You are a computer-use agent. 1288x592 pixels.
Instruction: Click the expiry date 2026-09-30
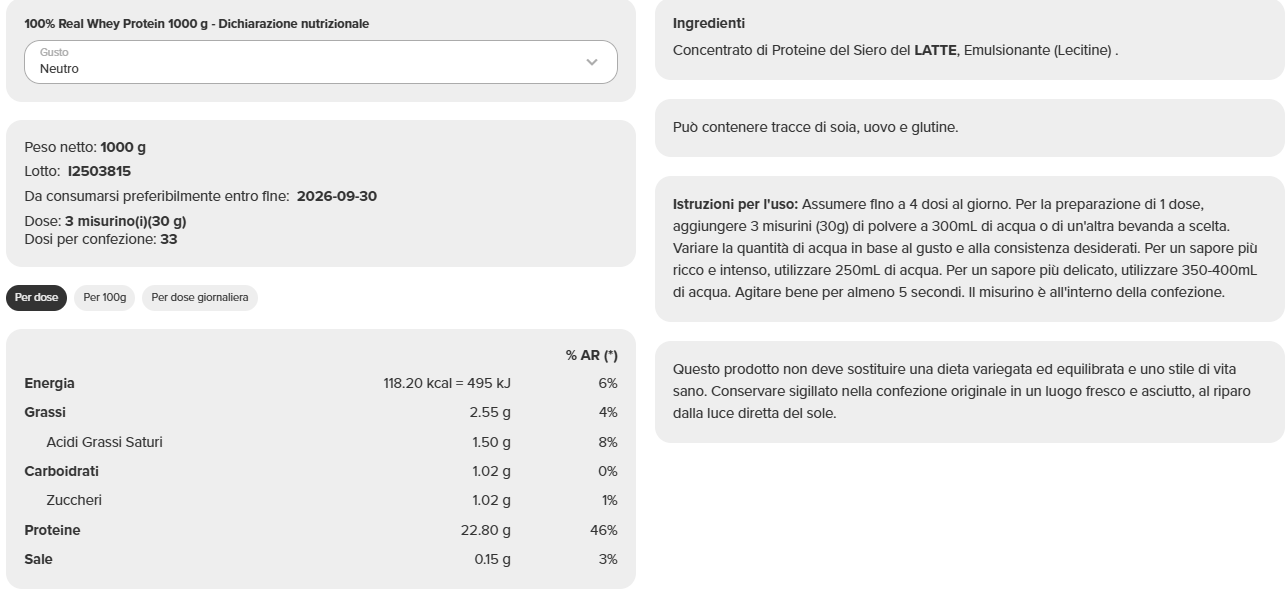tap(336, 196)
